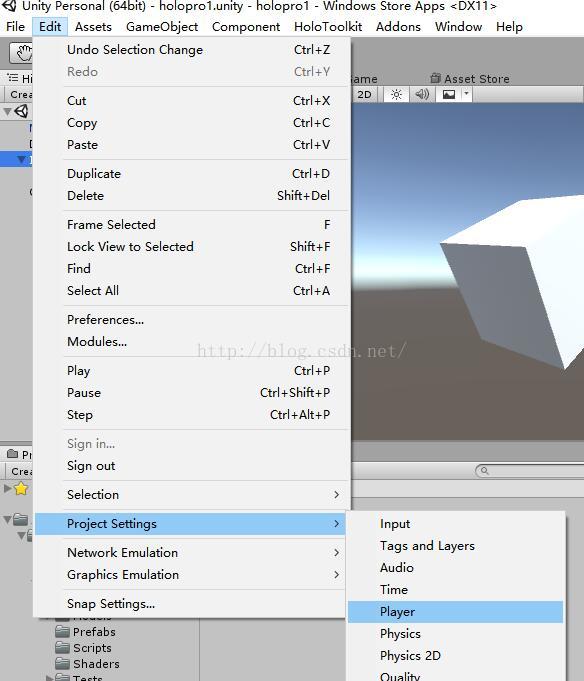Click Pause in Edit menu
The width and height of the screenshot is (584, 681).
click(x=191, y=392)
